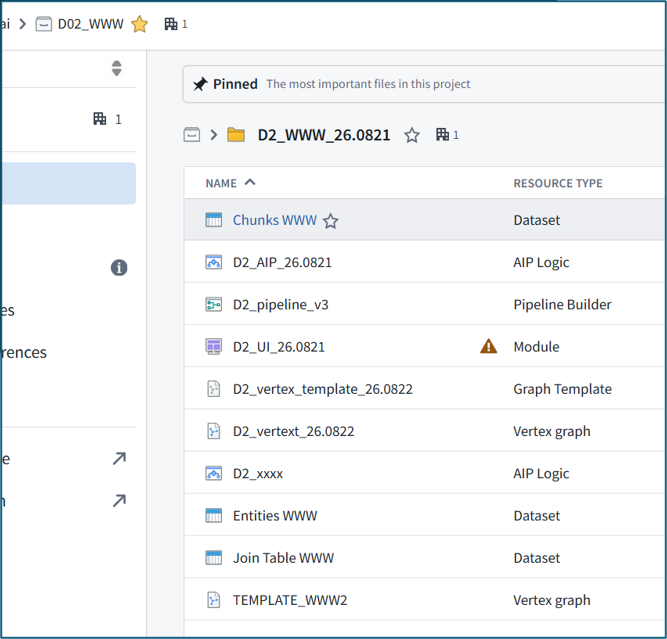Image resolution: width=667 pixels, height=639 pixels.
Task: Open the Pinned files section
Action: 424,84
